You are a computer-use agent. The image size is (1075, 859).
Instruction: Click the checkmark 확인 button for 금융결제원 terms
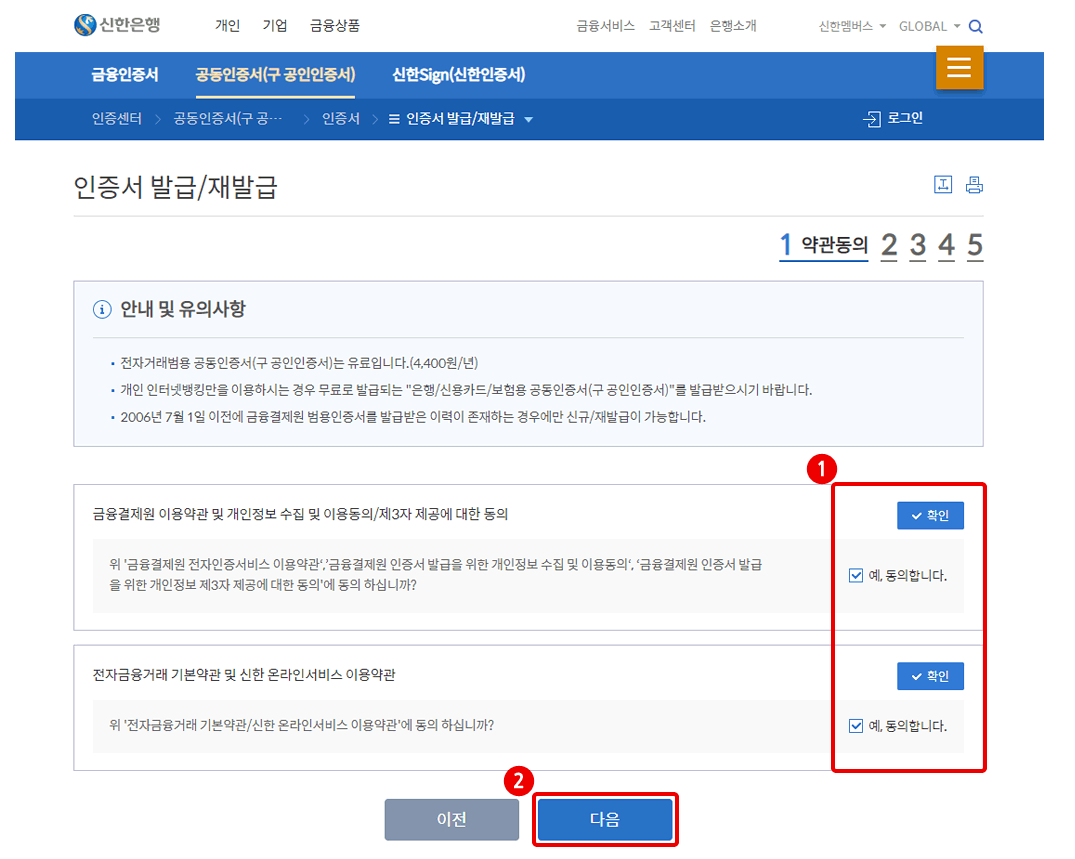pyautogui.click(x=930, y=515)
